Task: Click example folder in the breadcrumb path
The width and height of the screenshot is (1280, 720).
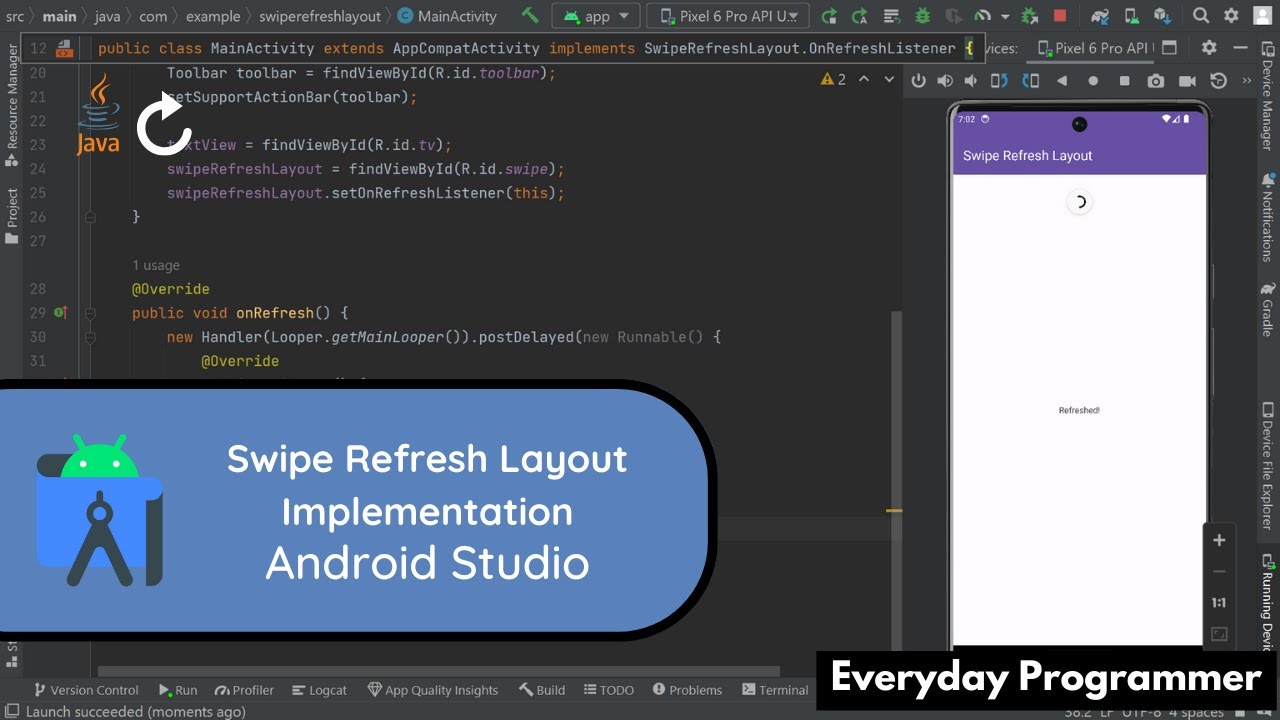Action: (x=213, y=16)
